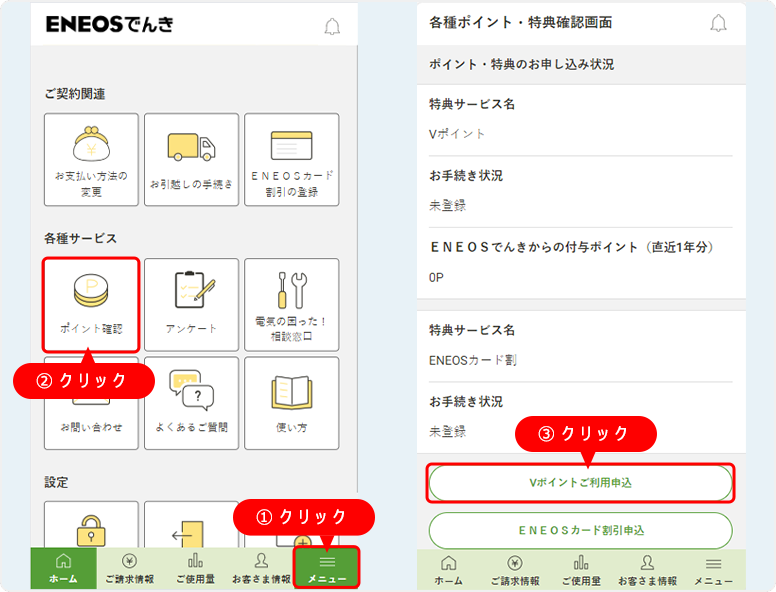This screenshot has width=776, height=592.
Task: Click ENEOSでんきからの付与ポイント label
Action: click(x=572, y=247)
